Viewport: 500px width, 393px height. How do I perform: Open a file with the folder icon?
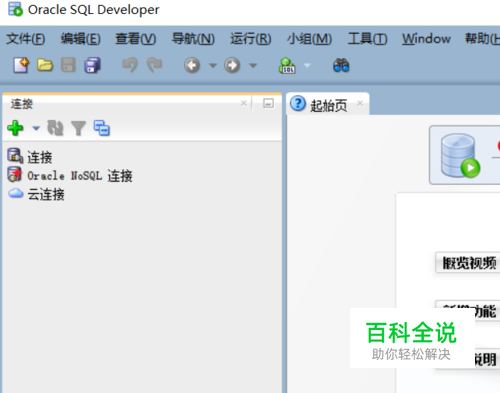(x=45, y=65)
